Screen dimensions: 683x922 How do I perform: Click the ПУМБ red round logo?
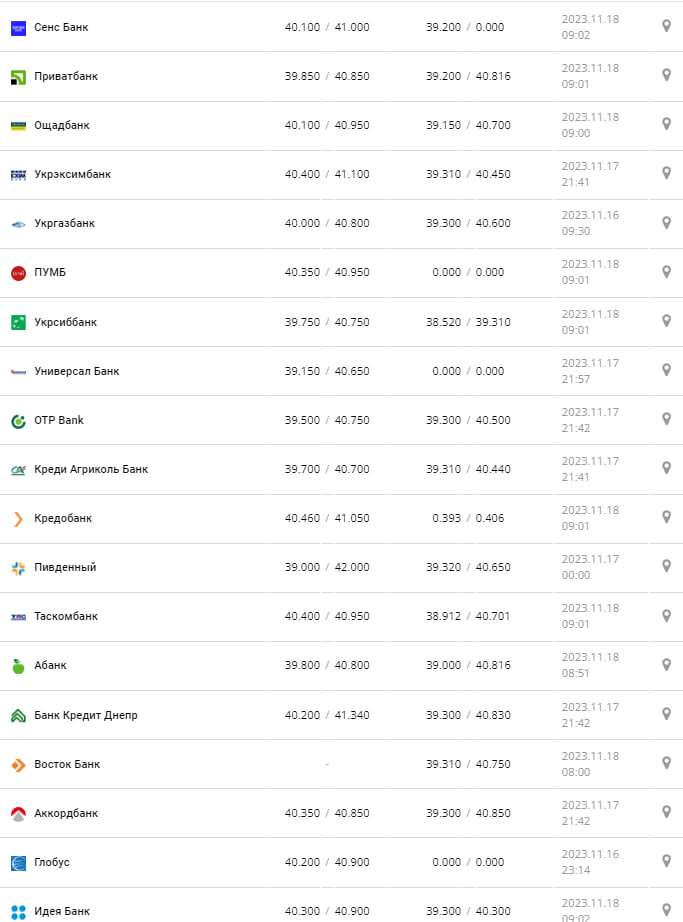[18, 273]
